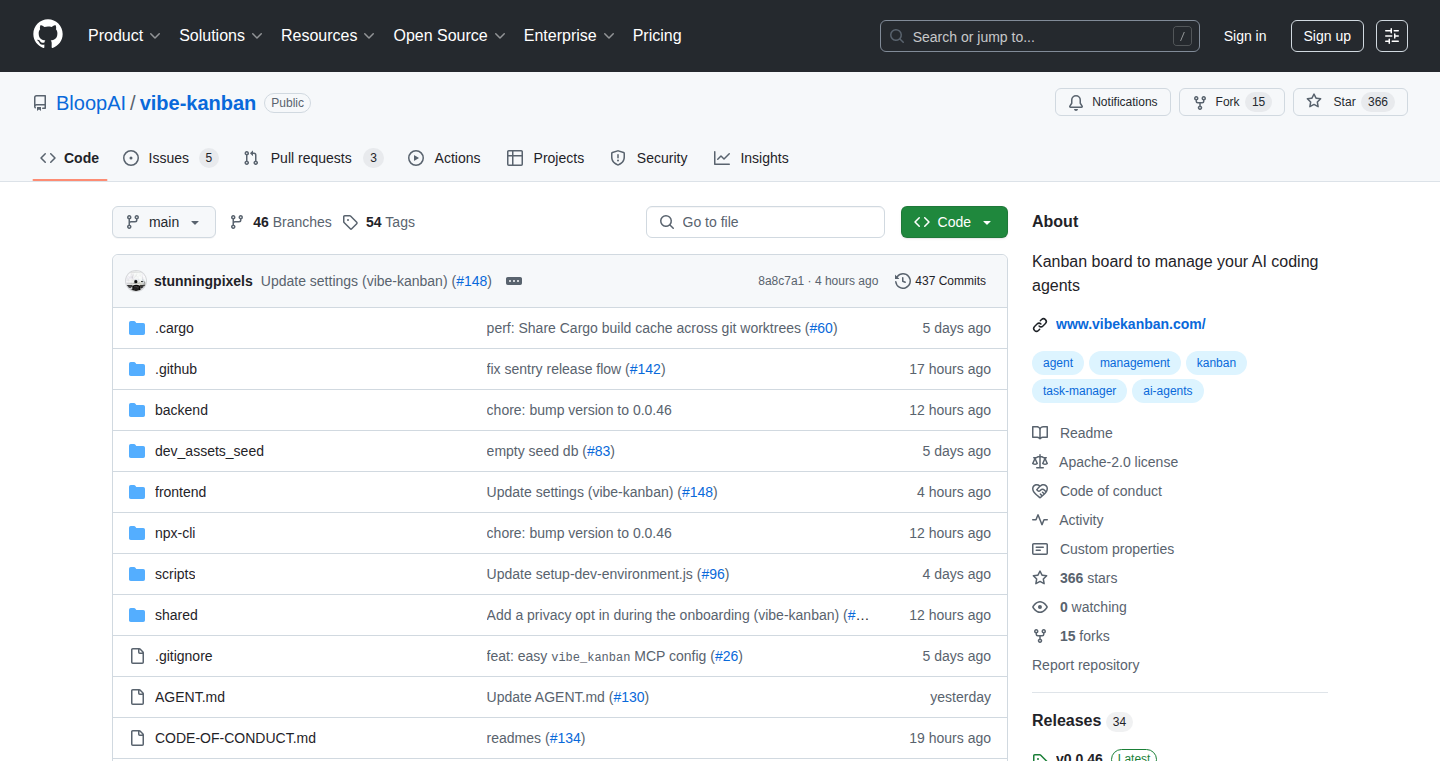1440x761 pixels.
Task: Select the task-manager topic tag
Action: click(1080, 391)
